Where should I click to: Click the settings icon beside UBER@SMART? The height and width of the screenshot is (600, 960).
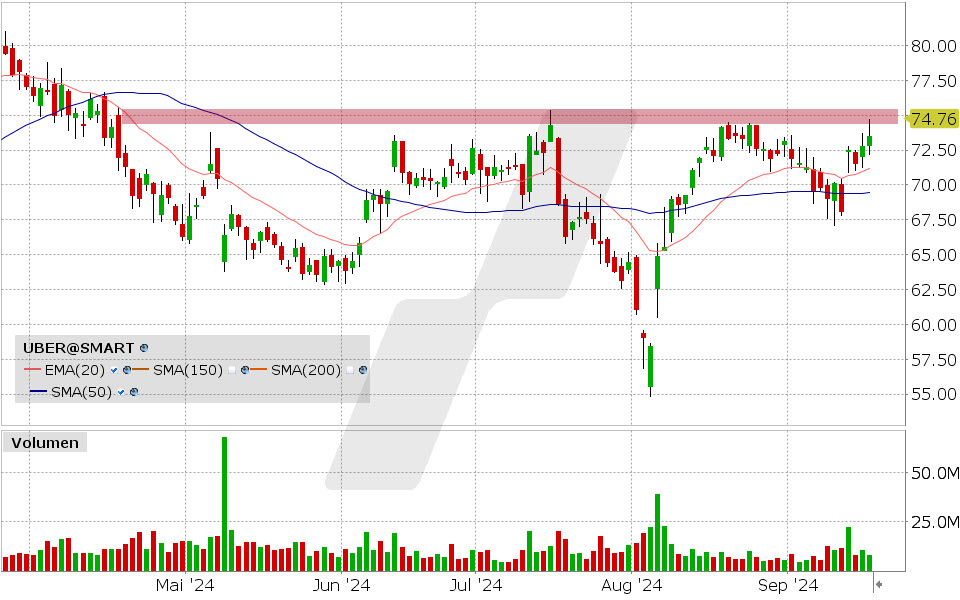[x=144, y=348]
